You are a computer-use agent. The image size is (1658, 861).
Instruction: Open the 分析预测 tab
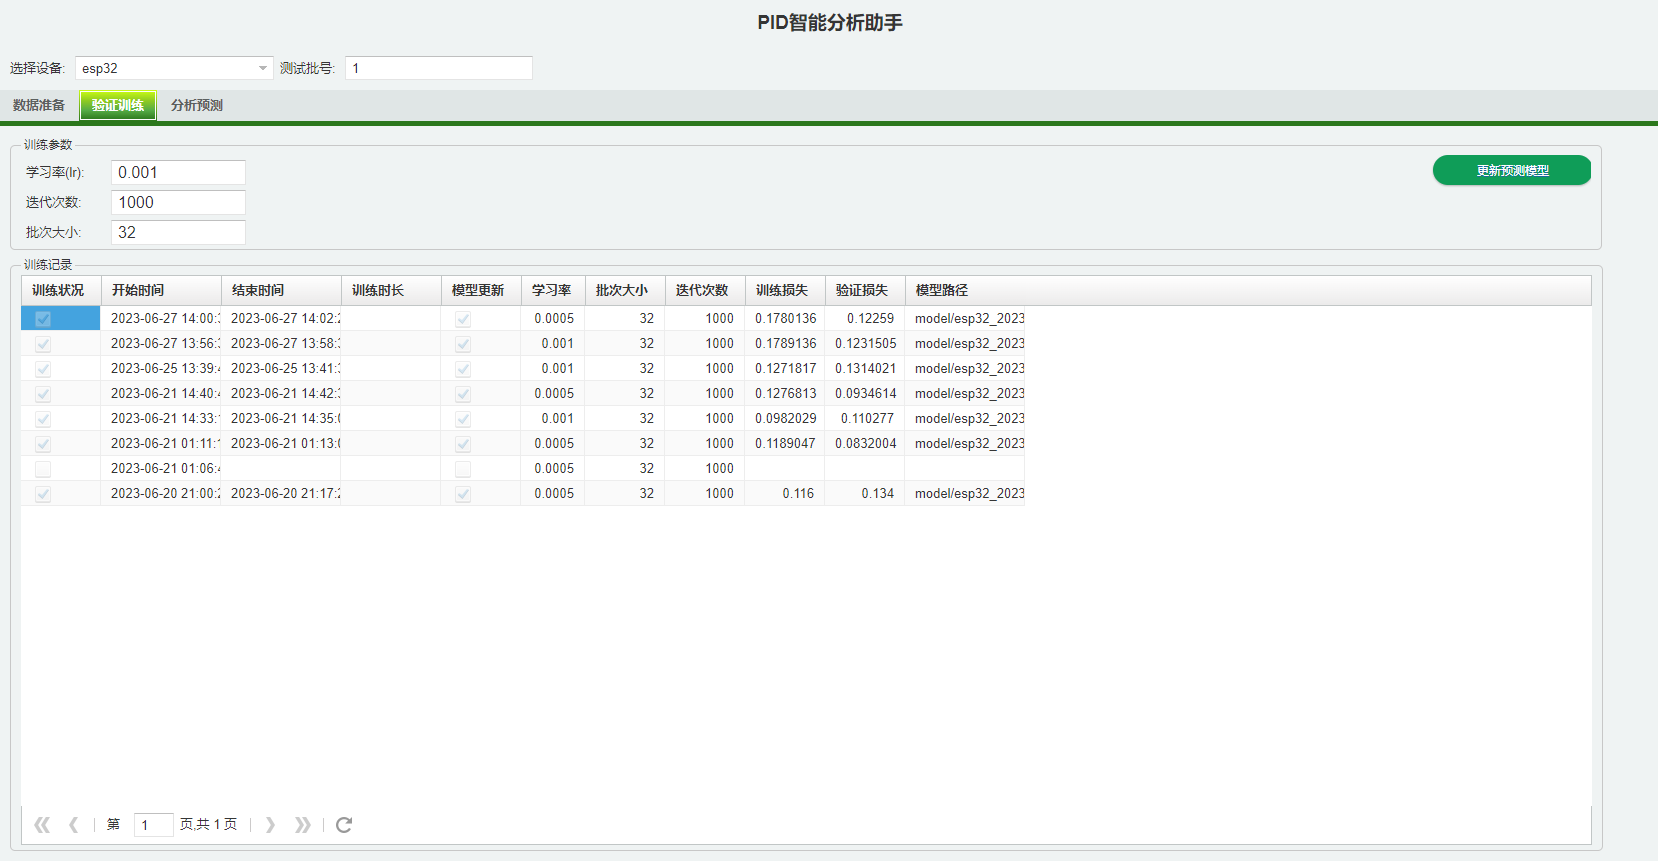click(197, 105)
